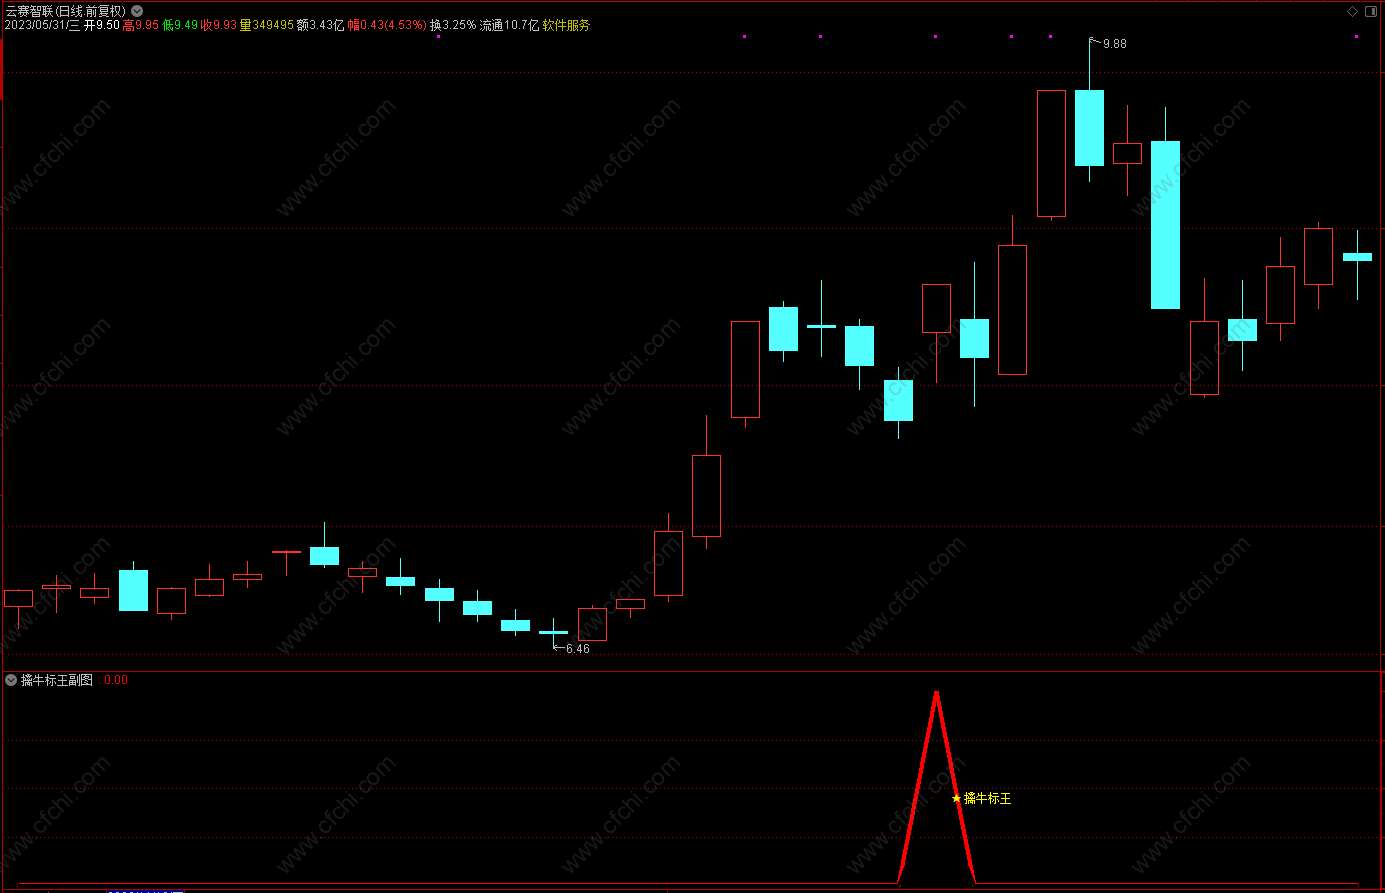Click the 0.00 indicator value

click(x=116, y=680)
